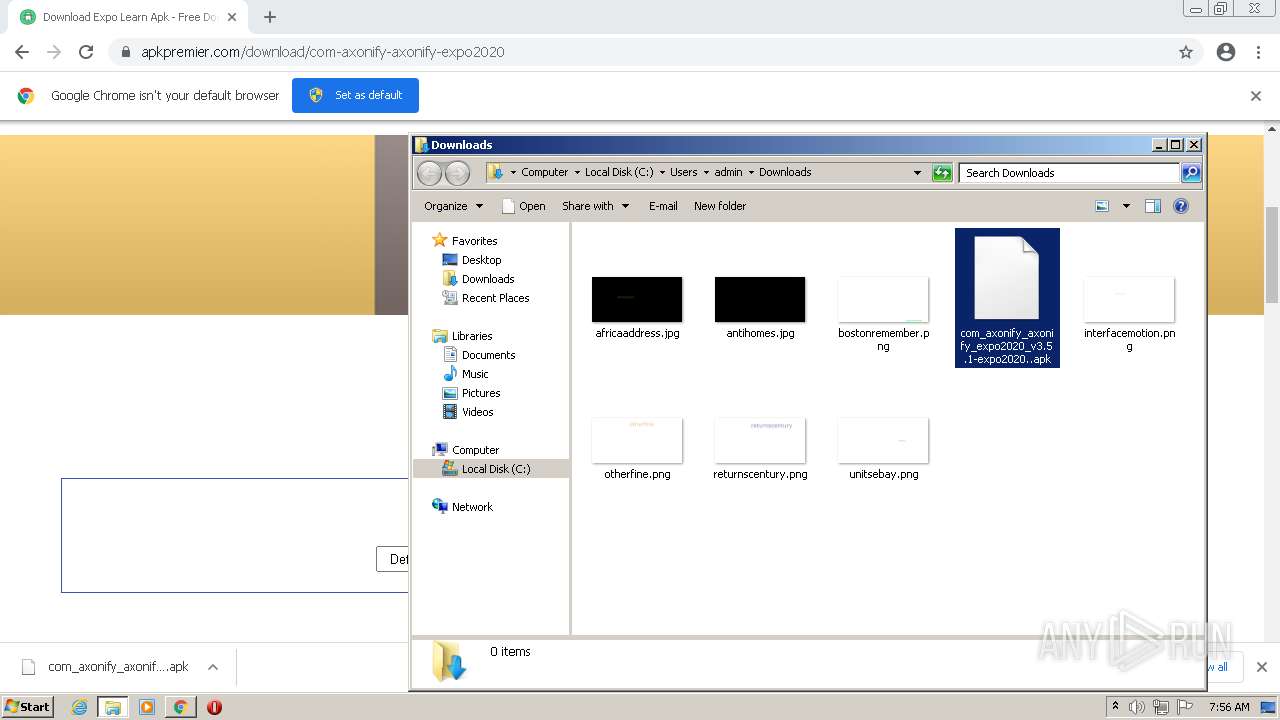Go back in Downloads explorer window
This screenshot has width=1280, height=720.
[429, 173]
